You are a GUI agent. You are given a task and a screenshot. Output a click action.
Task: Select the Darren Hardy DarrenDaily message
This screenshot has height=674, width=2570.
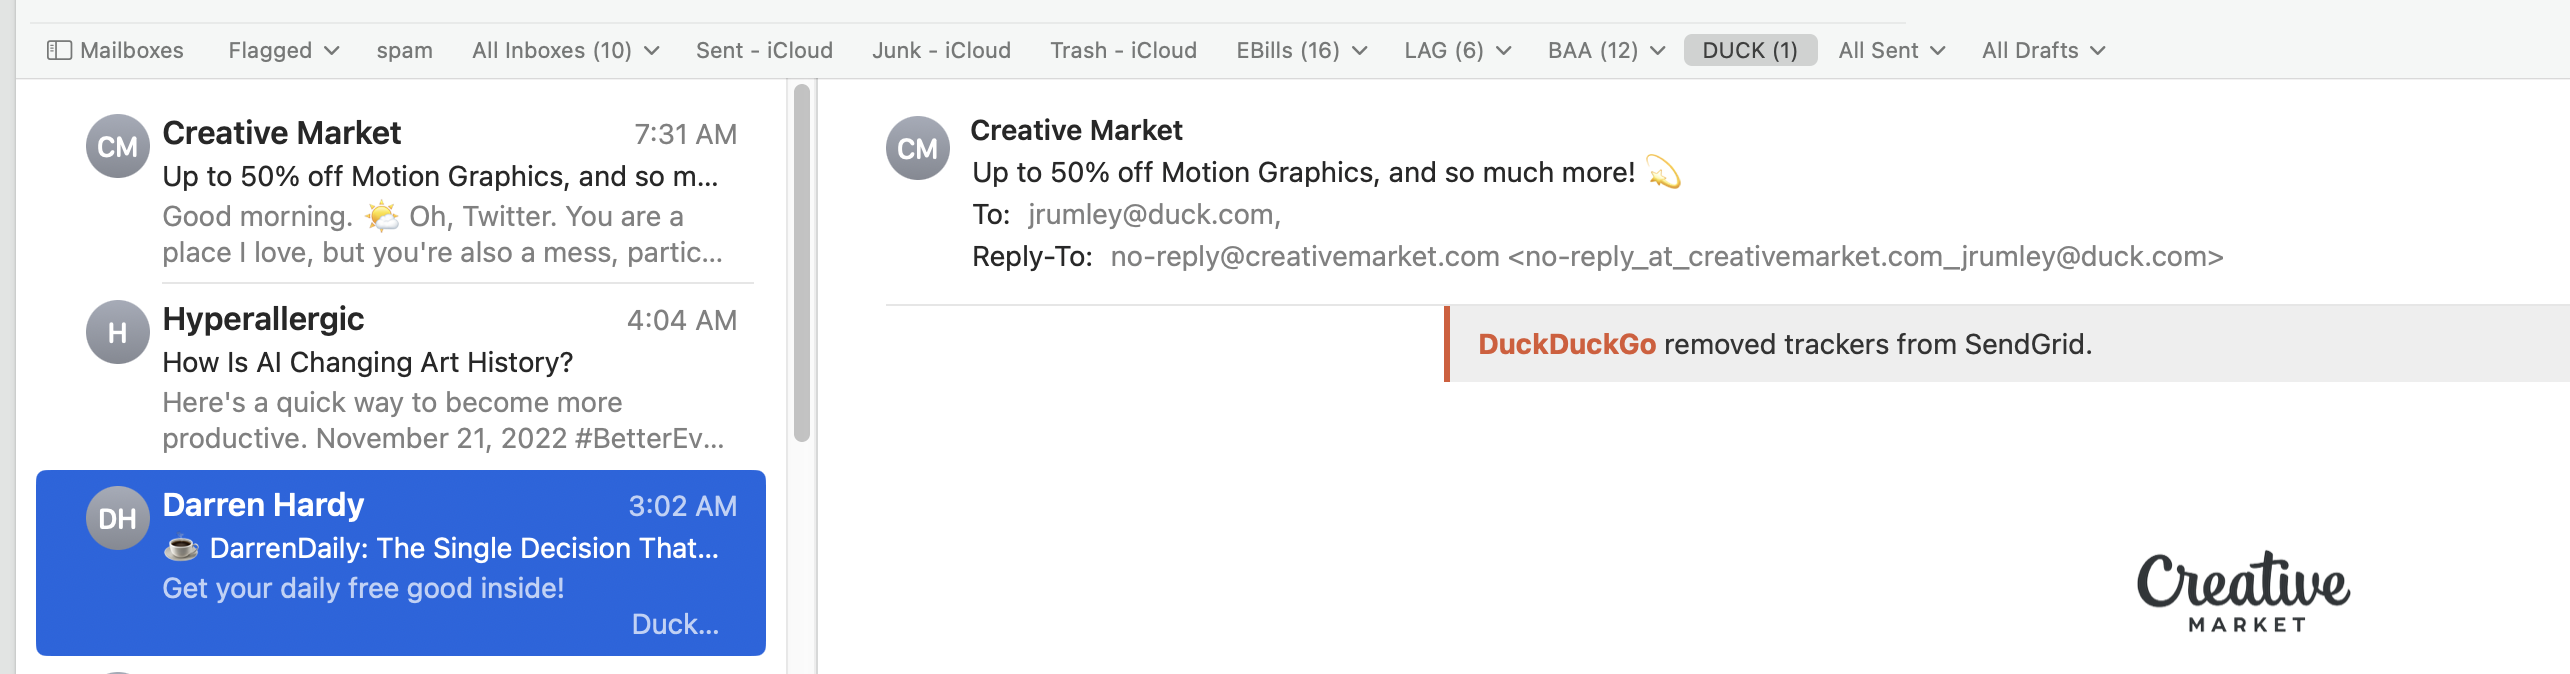coord(401,563)
